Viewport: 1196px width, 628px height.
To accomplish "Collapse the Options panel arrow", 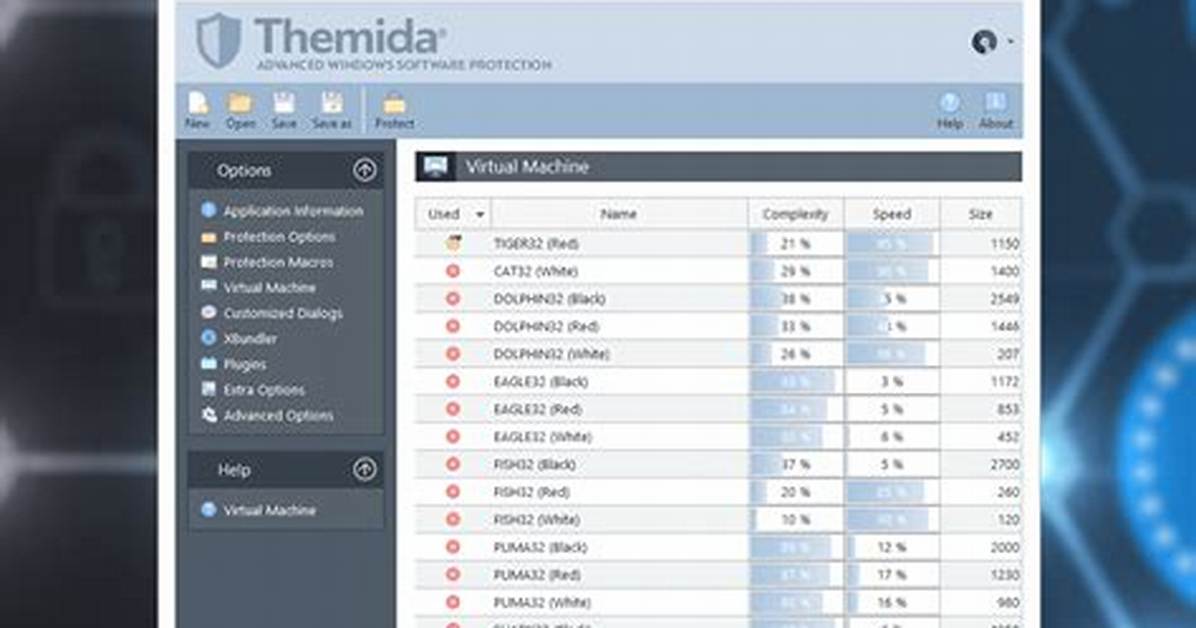I will click(x=365, y=169).
